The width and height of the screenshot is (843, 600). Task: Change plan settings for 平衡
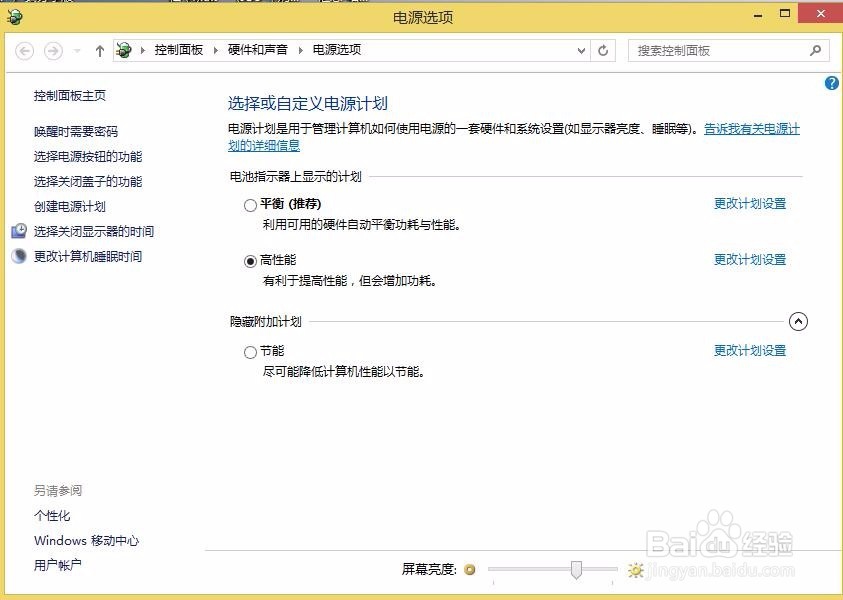click(x=750, y=204)
